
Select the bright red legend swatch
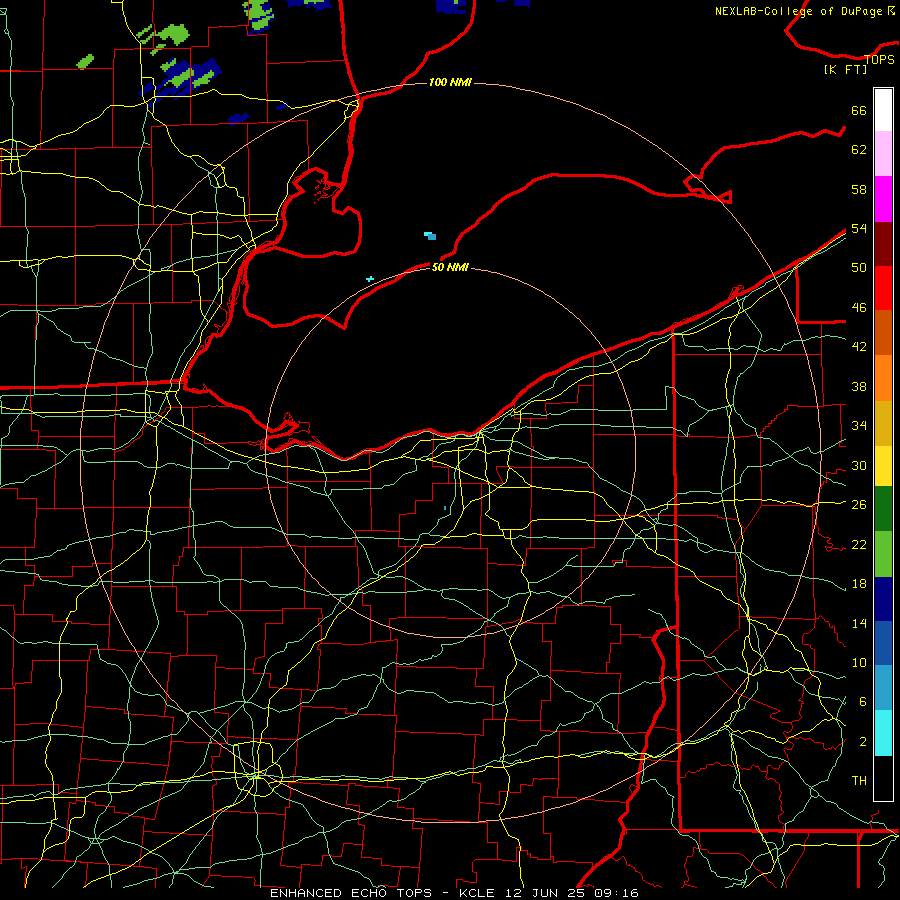tap(883, 288)
